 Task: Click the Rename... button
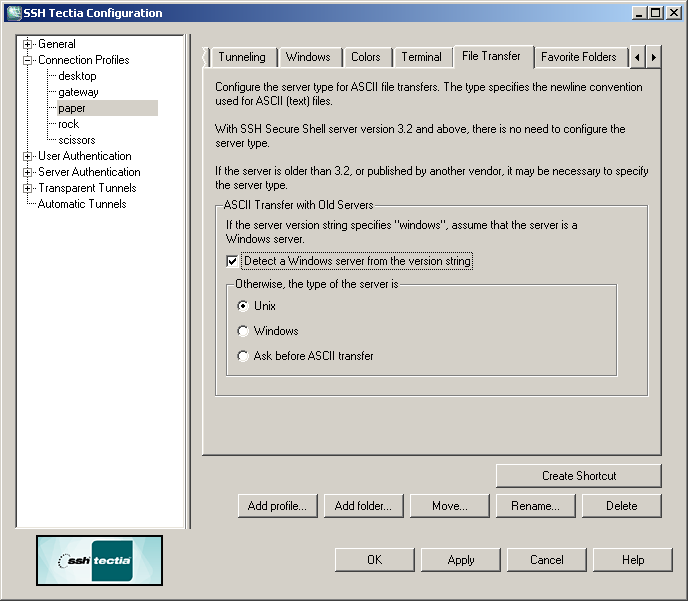click(535, 506)
